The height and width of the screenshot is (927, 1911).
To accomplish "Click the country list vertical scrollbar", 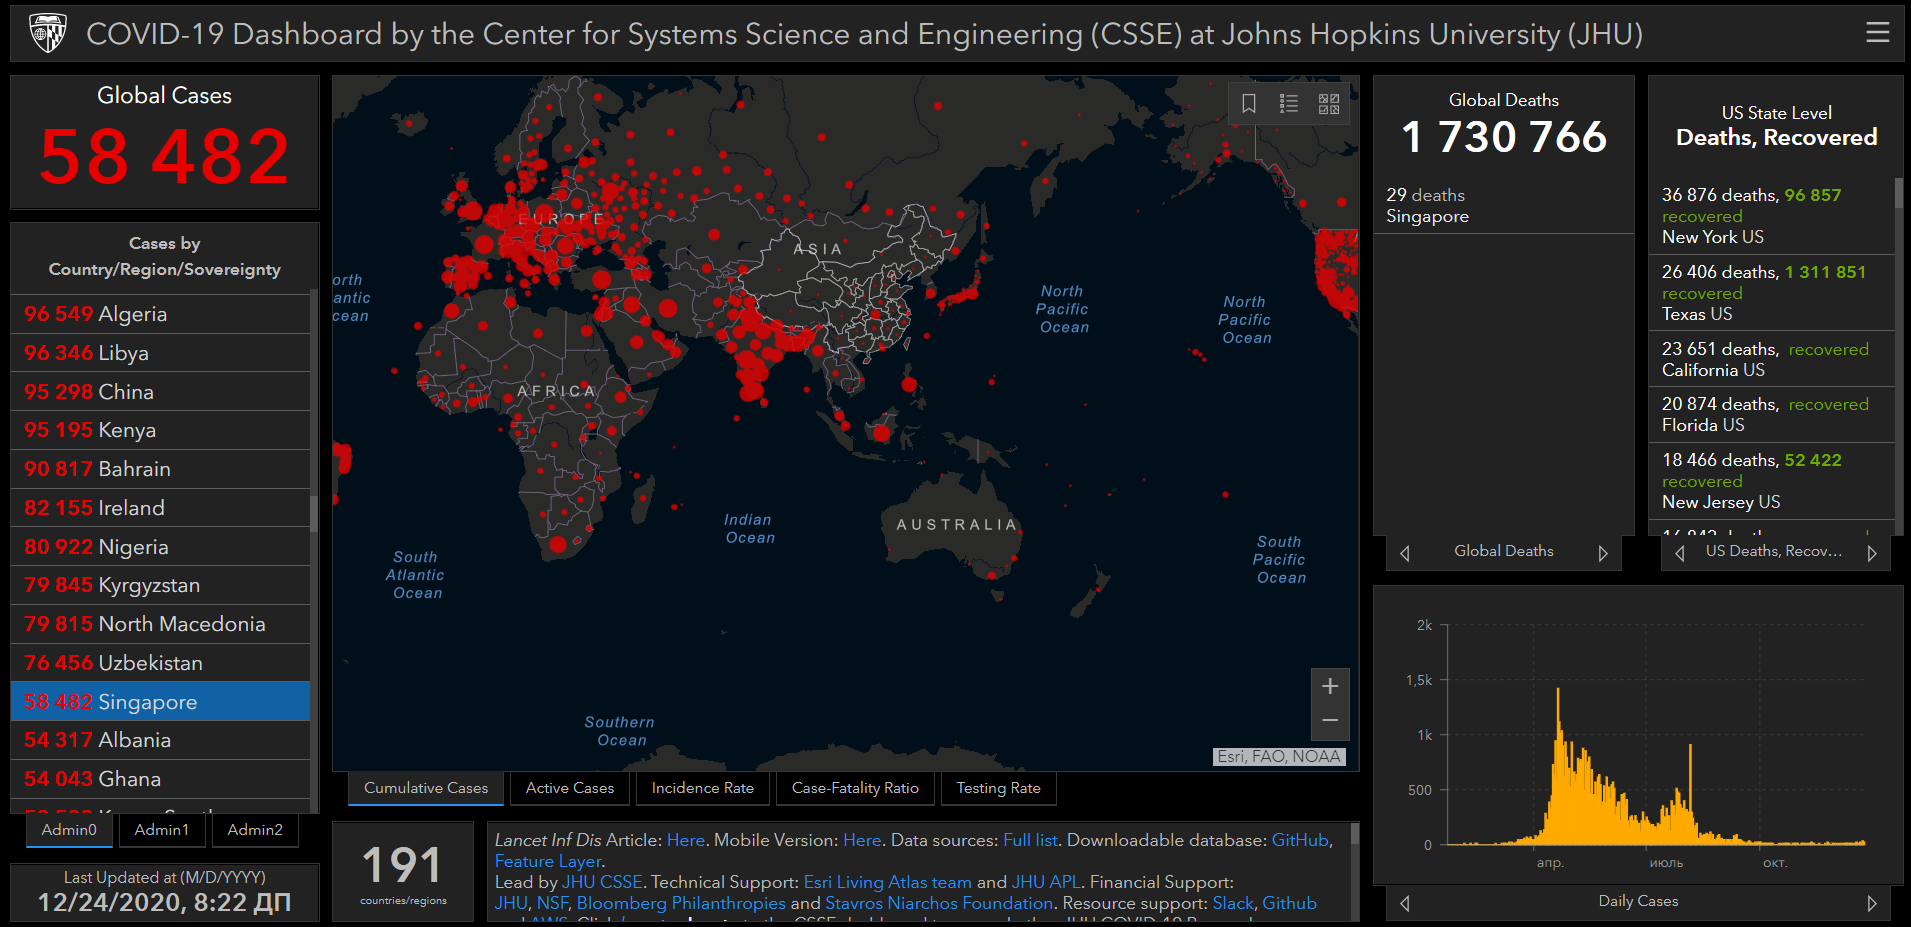I will (x=314, y=513).
